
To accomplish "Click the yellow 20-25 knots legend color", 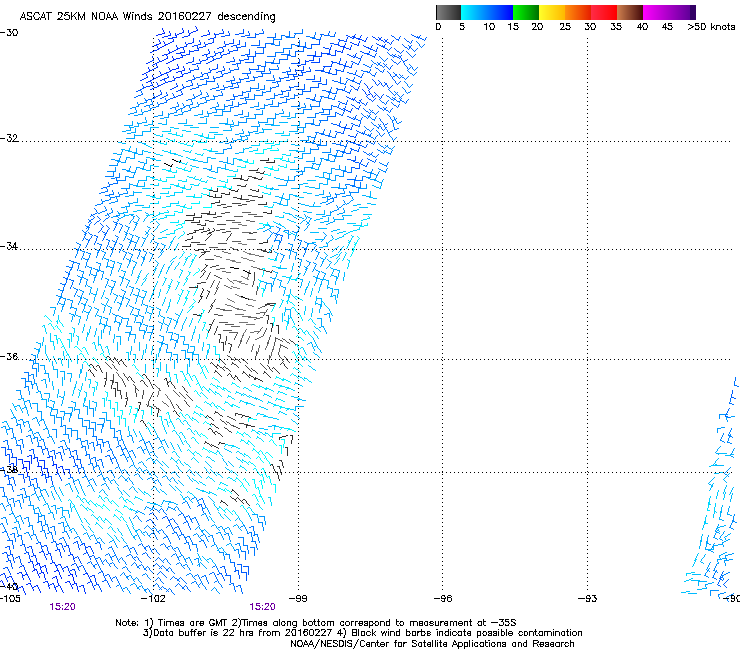I will coord(552,12).
